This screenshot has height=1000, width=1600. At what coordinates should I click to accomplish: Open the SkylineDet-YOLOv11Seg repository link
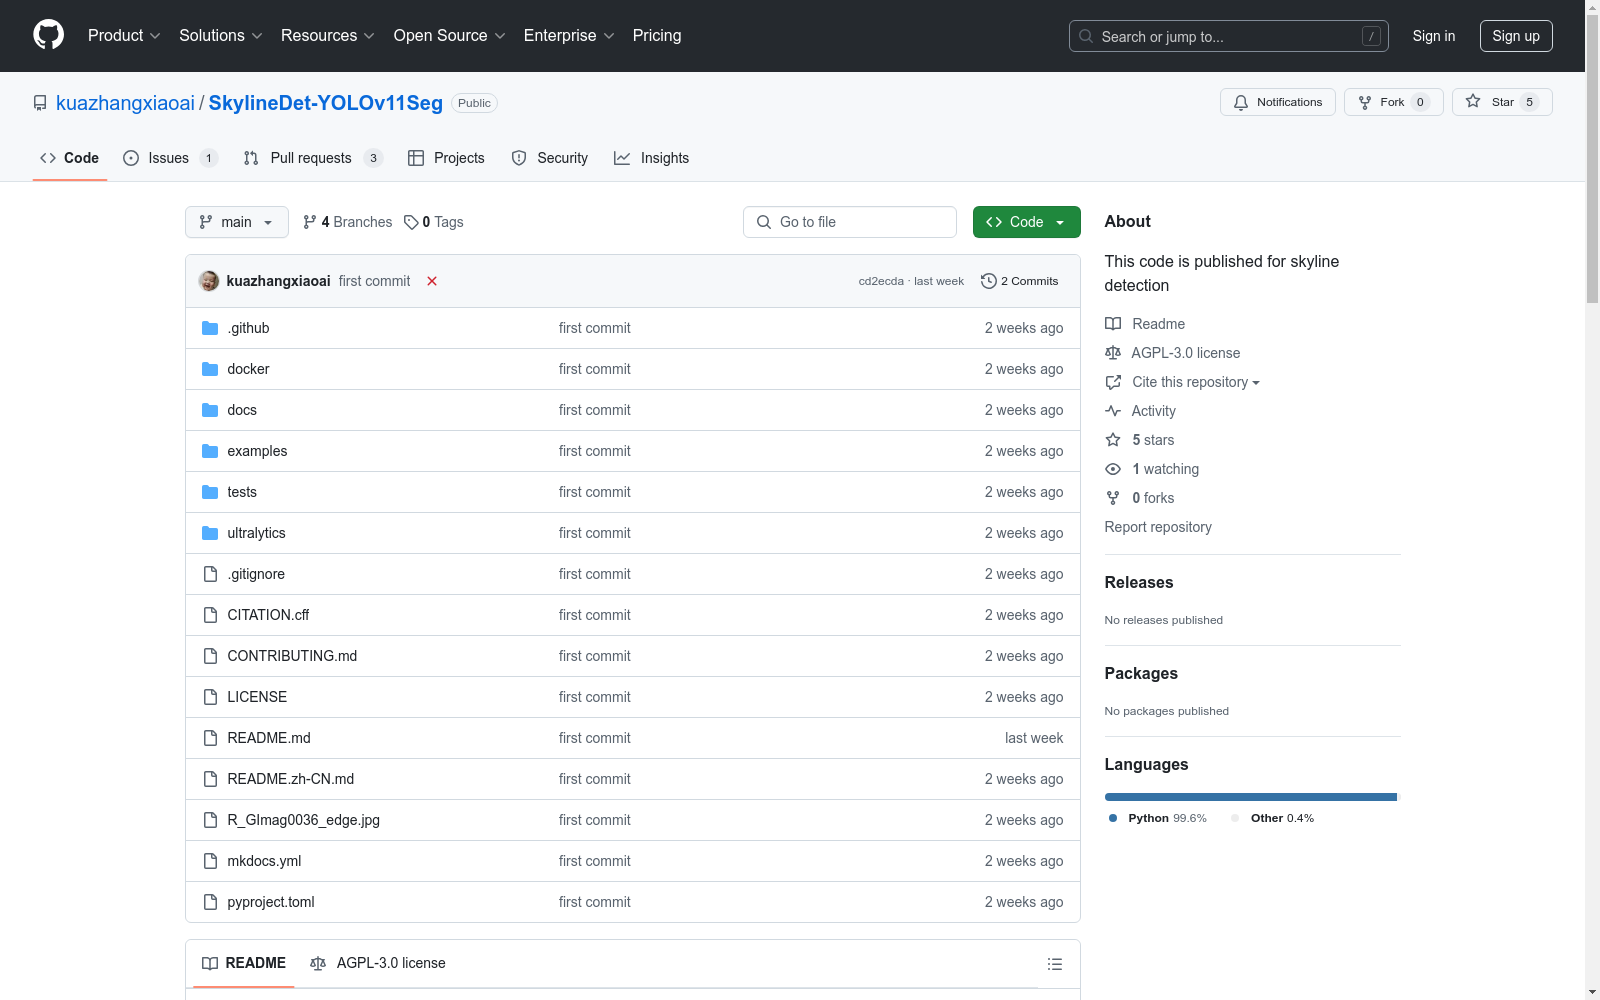[x=325, y=103]
